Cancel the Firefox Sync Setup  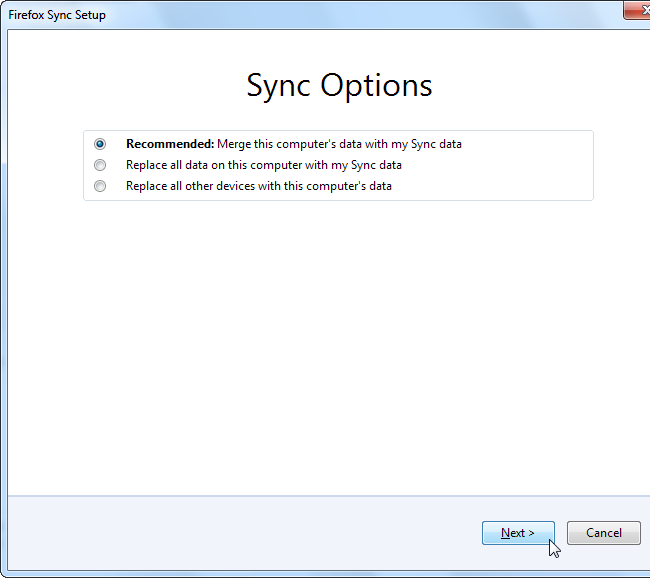[x=604, y=533]
